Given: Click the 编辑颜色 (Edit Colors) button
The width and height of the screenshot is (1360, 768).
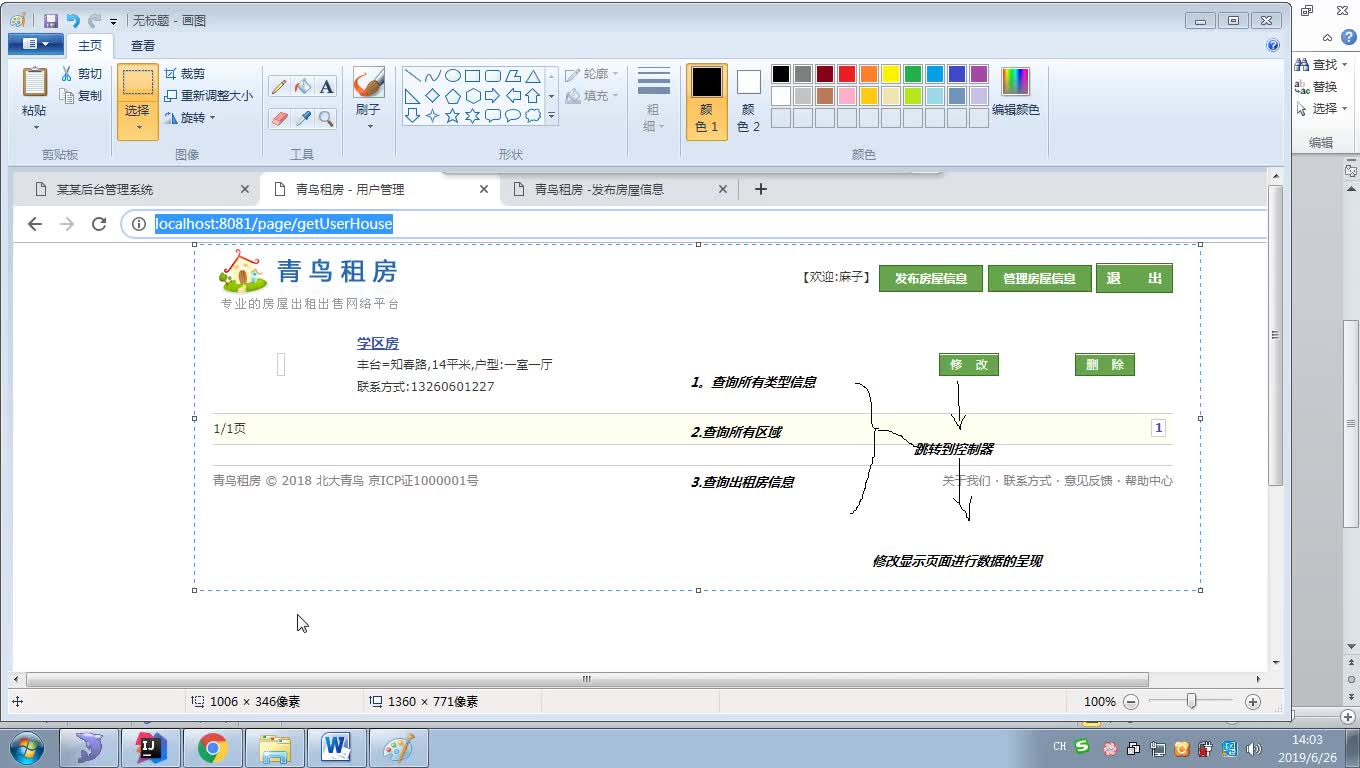Looking at the screenshot, I should (x=1016, y=97).
